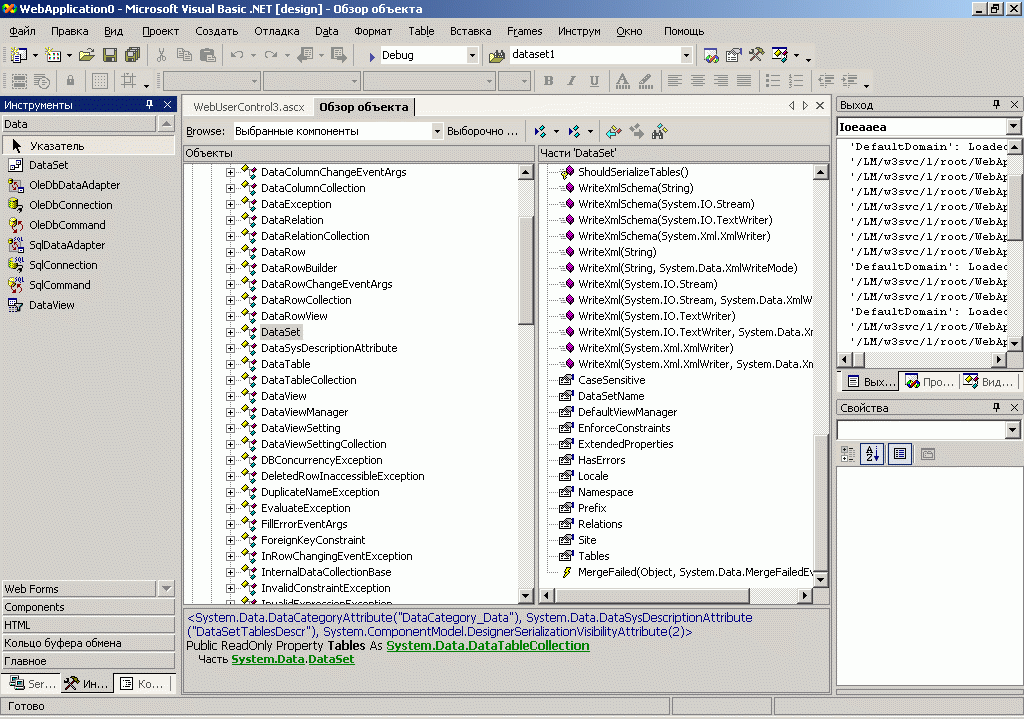Screen dimensions: 1024x719
Task: Open the Файл menu
Action: click(x=22, y=31)
